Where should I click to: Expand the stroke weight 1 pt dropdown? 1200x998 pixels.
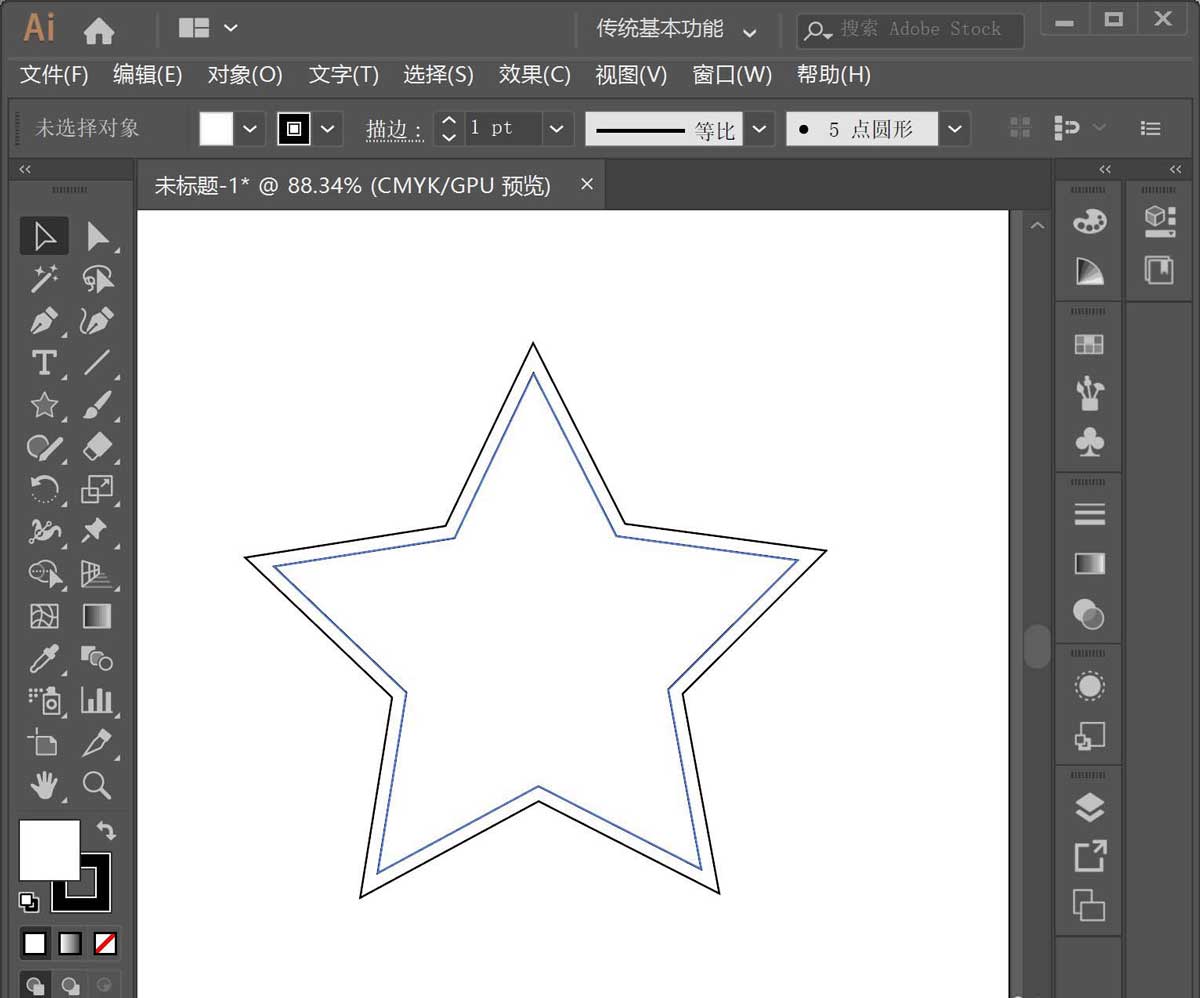(557, 128)
